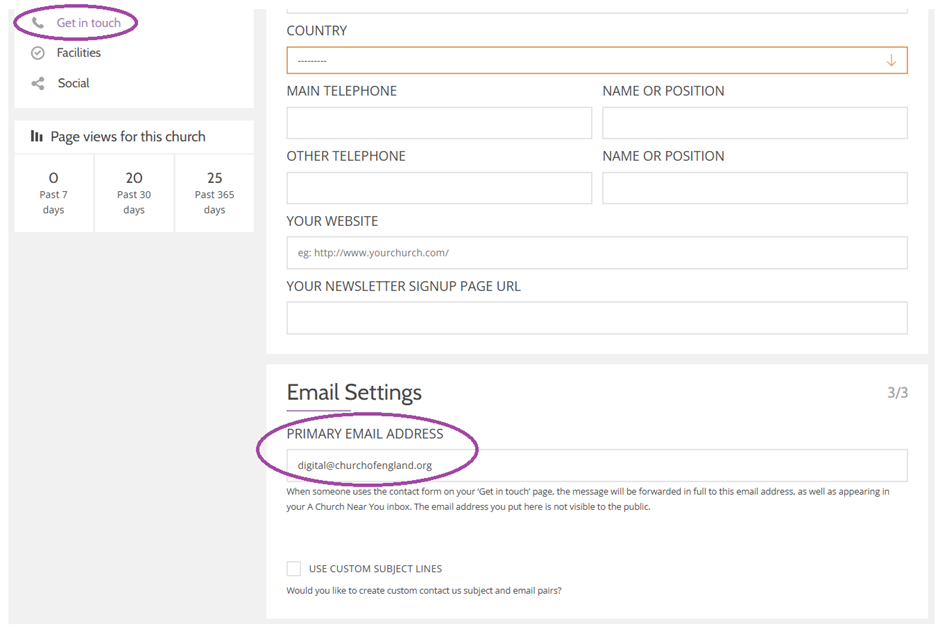Click the Primary Email Address field
This screenshot has height=629, width=940.
[597, 465]
